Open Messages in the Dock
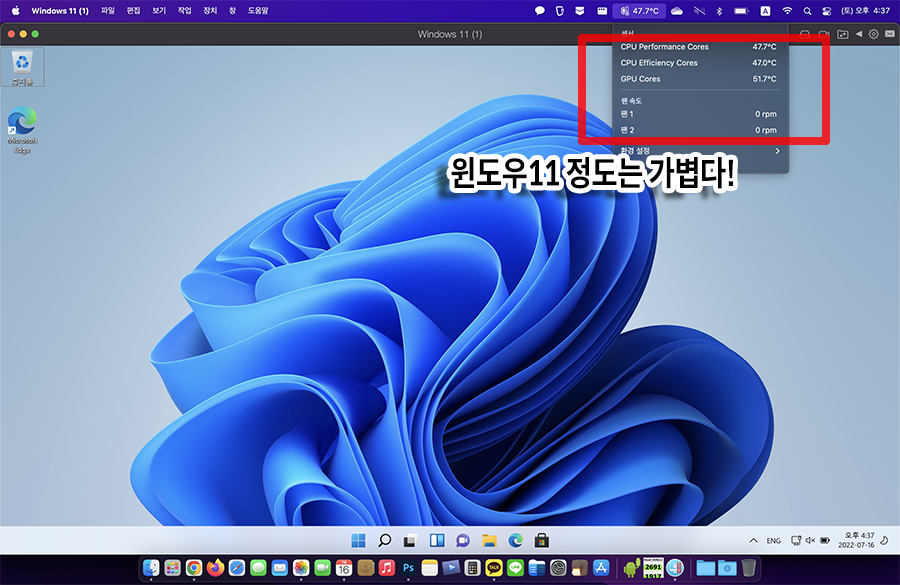Image resolution: width=900 pixels, height=585 pixels. (x=258, y=568)
